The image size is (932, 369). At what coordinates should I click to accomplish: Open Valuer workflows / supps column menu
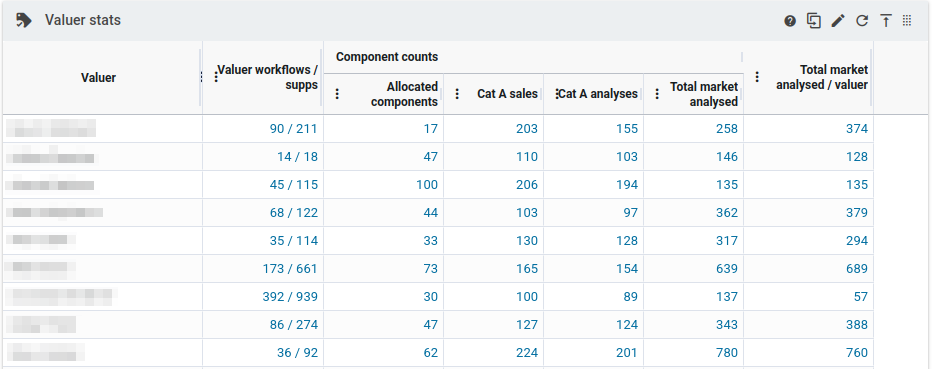click(x=216, y=77)
